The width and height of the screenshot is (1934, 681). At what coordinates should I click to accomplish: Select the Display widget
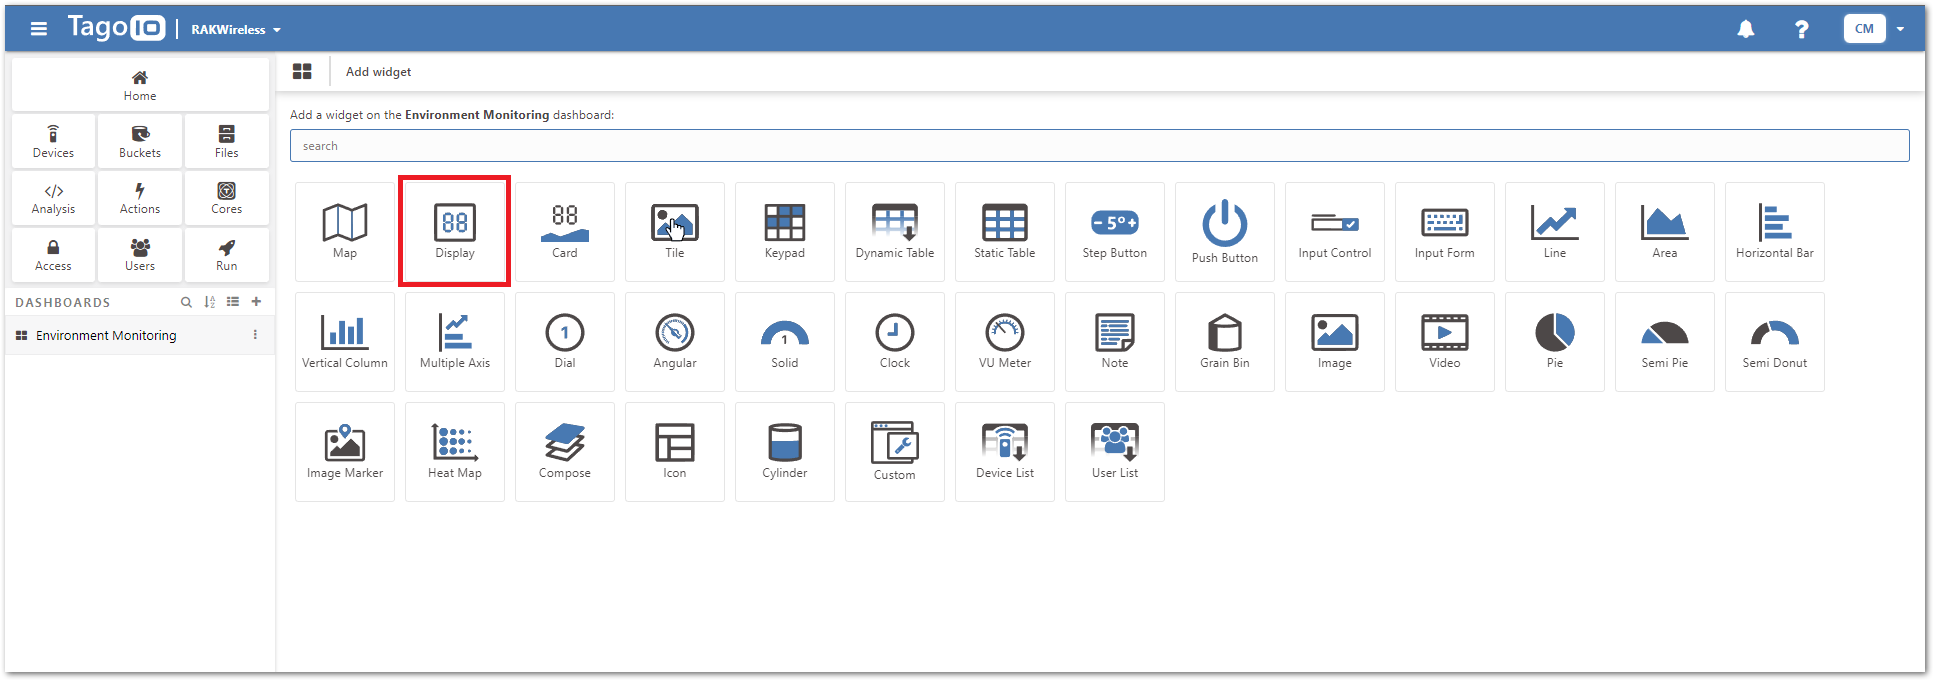[454, 231]
